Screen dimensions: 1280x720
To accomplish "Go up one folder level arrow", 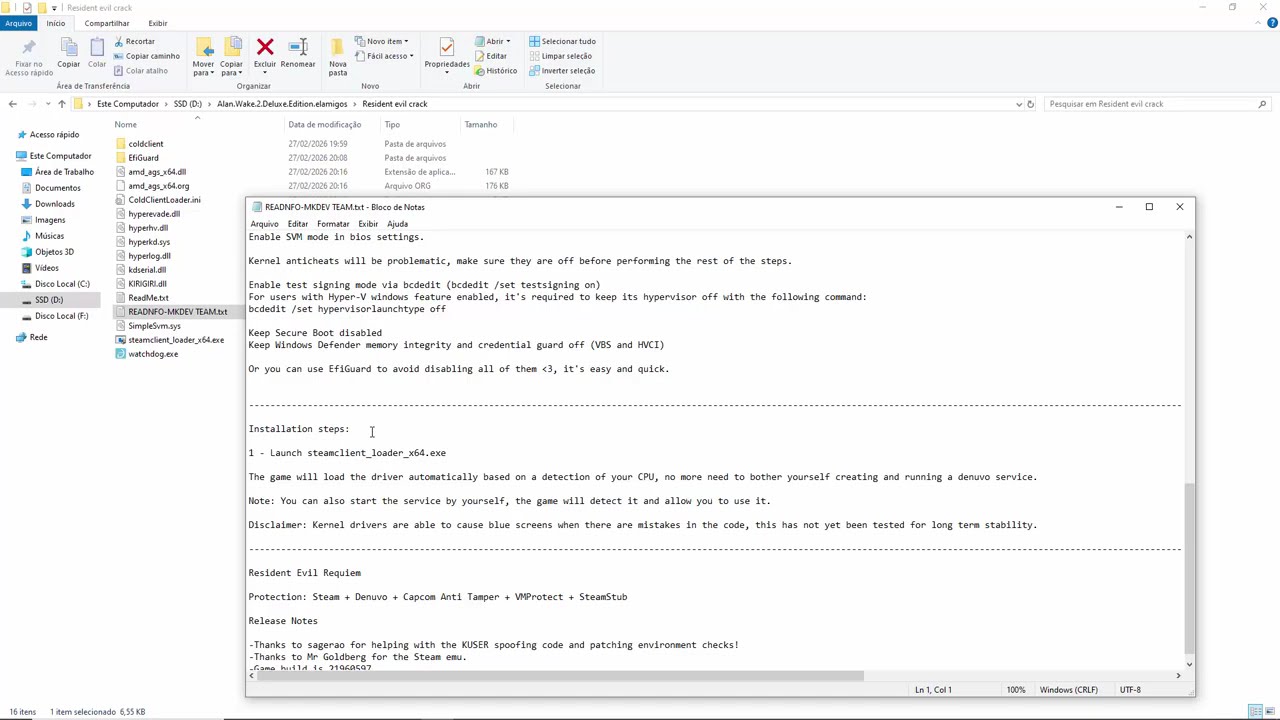I will coord(61,104).
